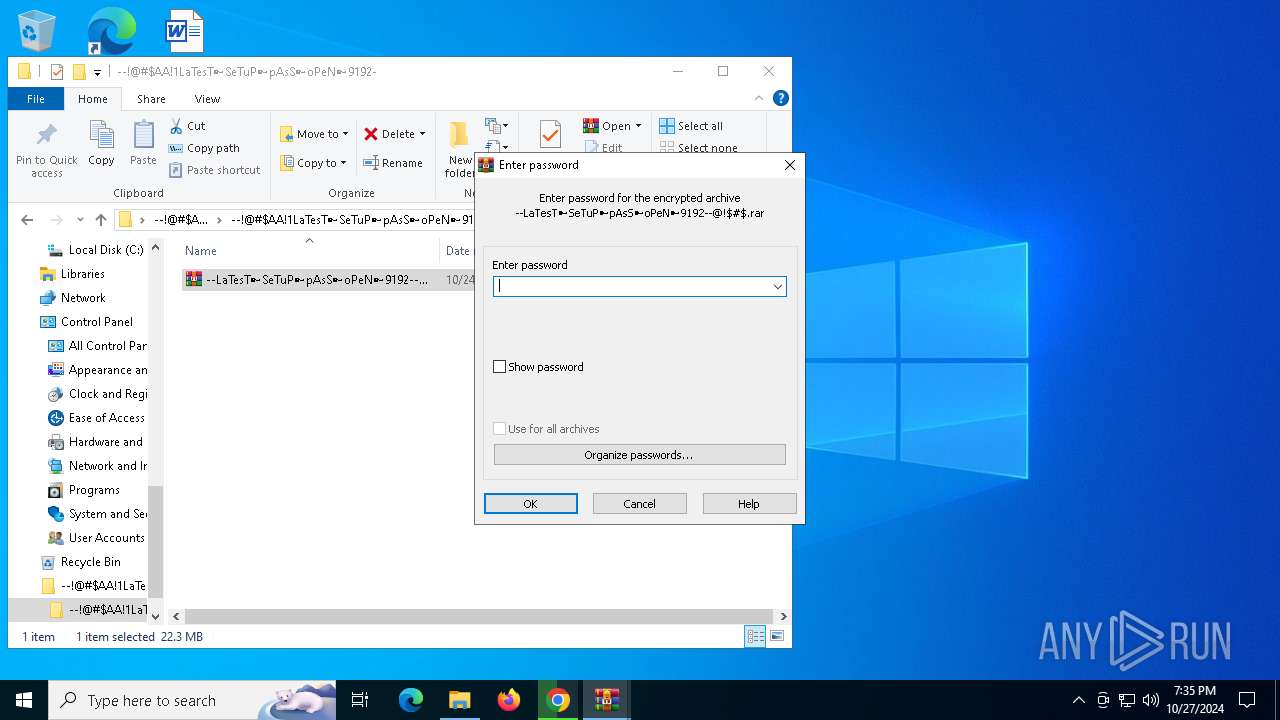1280x720 pixels.
Task: Open Chrome from the taskbar
Action: click(x=558, y=700)
